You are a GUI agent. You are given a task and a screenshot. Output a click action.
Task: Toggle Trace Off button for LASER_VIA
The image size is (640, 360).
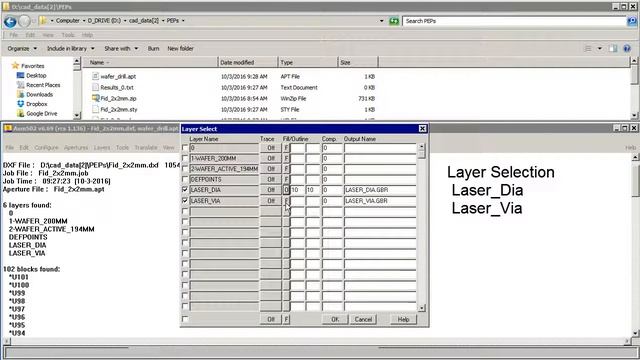tap(271, 201)
